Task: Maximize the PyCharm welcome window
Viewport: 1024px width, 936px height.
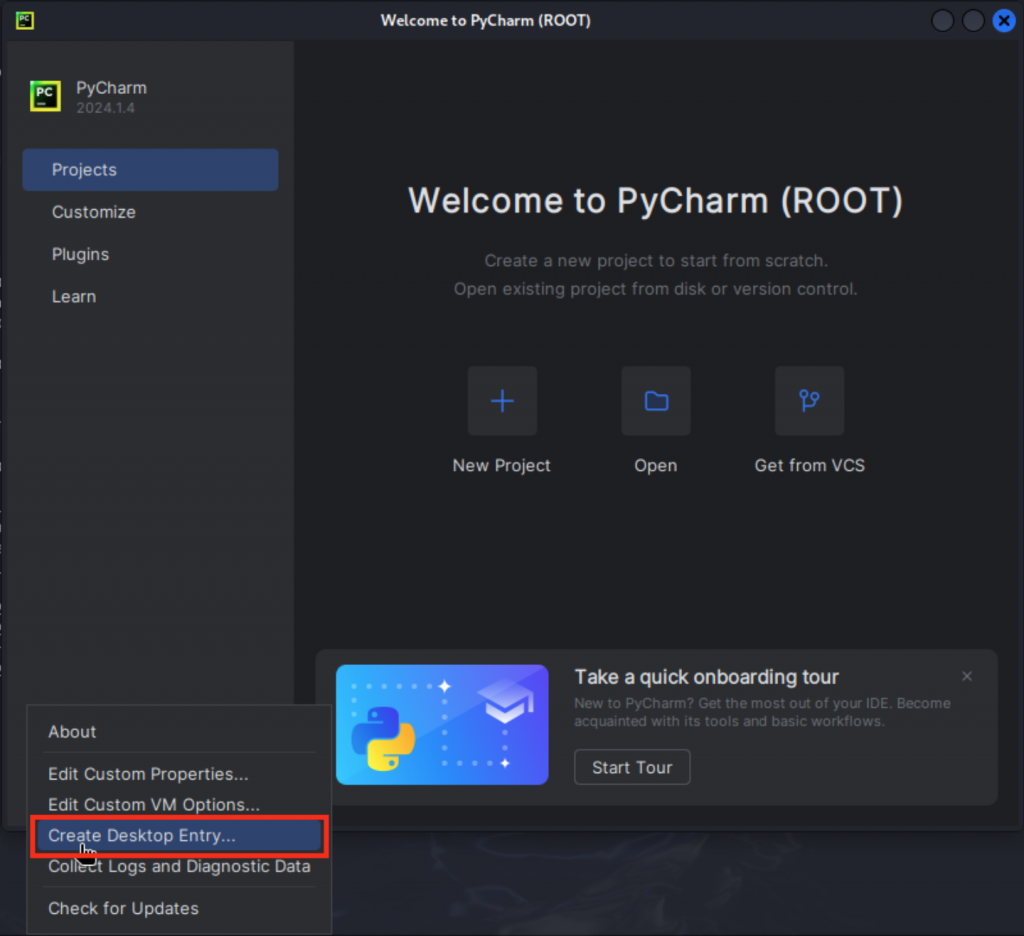Action: pyautogui.click(x=973, y=21)
